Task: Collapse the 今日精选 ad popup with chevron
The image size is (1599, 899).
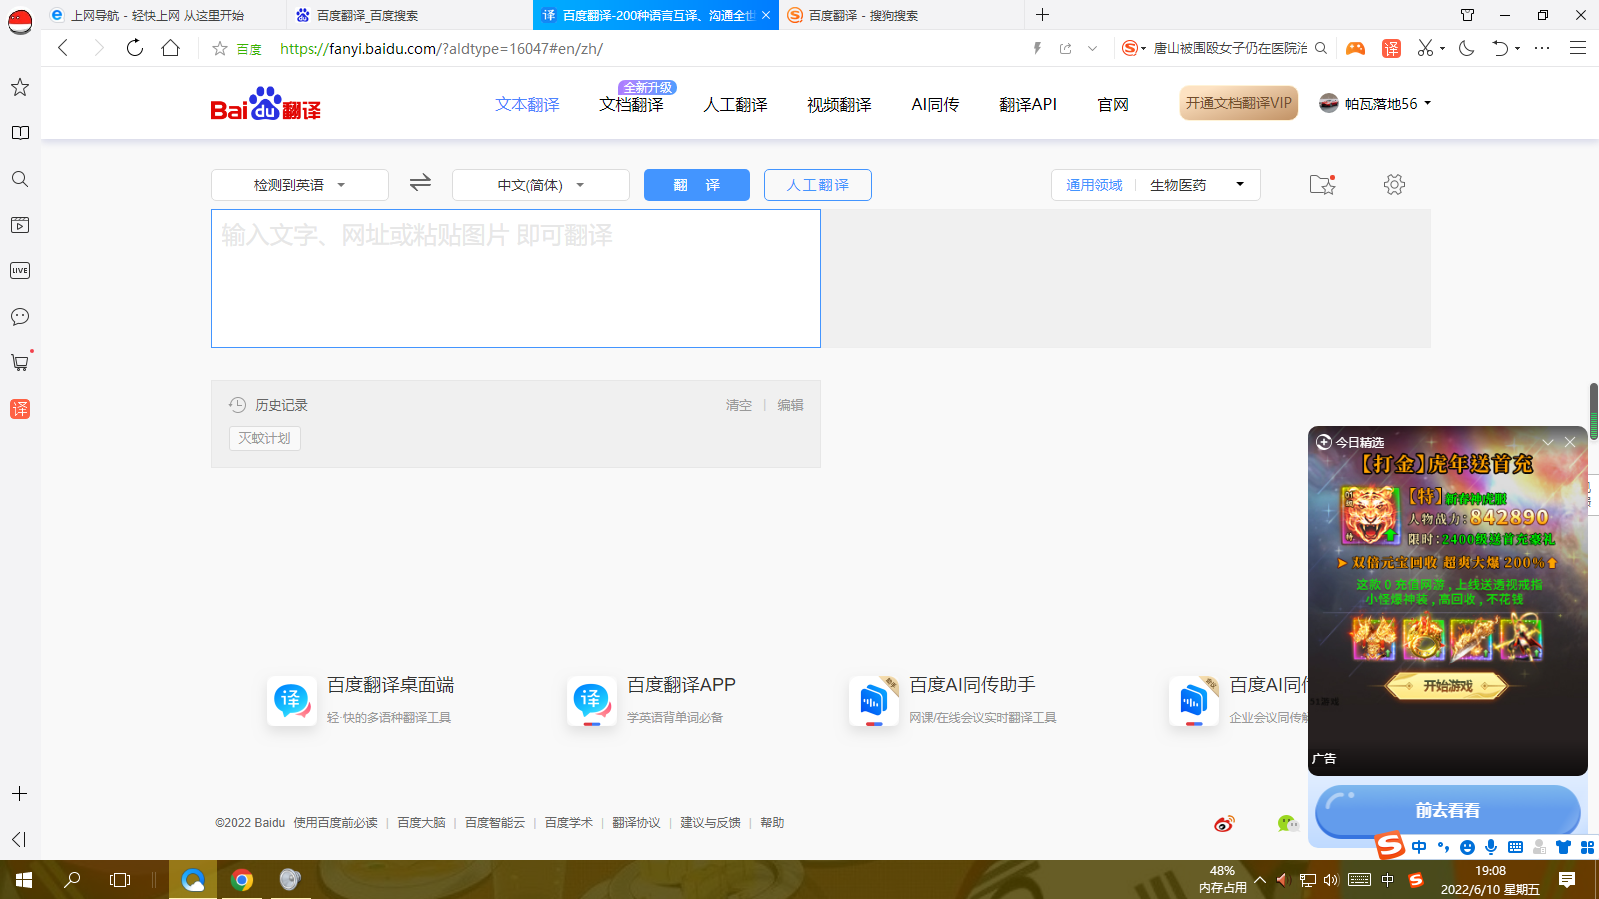Action: (1548, 442)
